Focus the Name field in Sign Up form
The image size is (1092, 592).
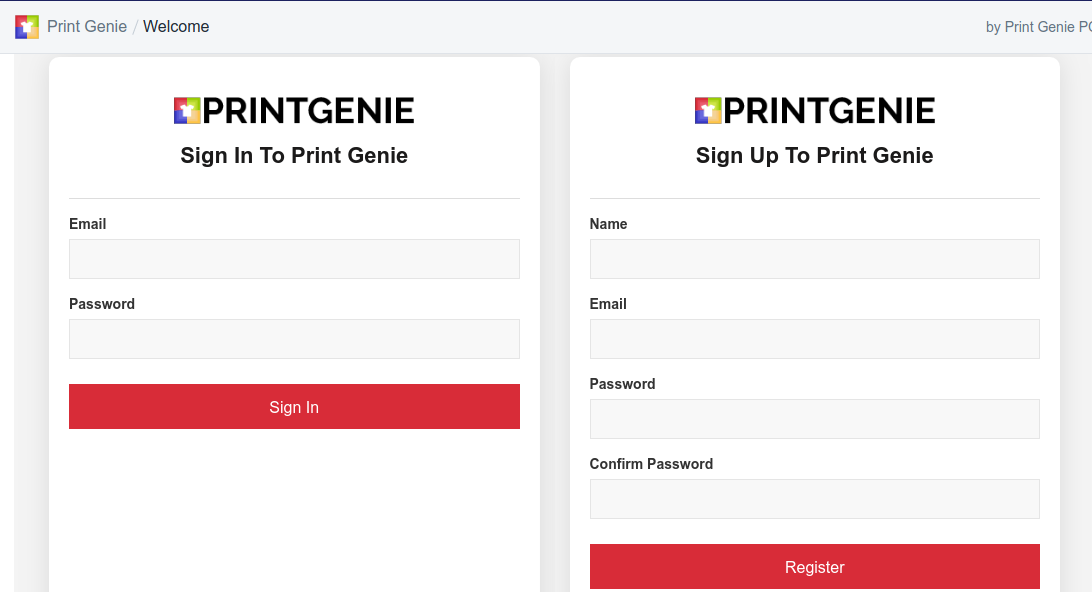(x=815, y=259)
